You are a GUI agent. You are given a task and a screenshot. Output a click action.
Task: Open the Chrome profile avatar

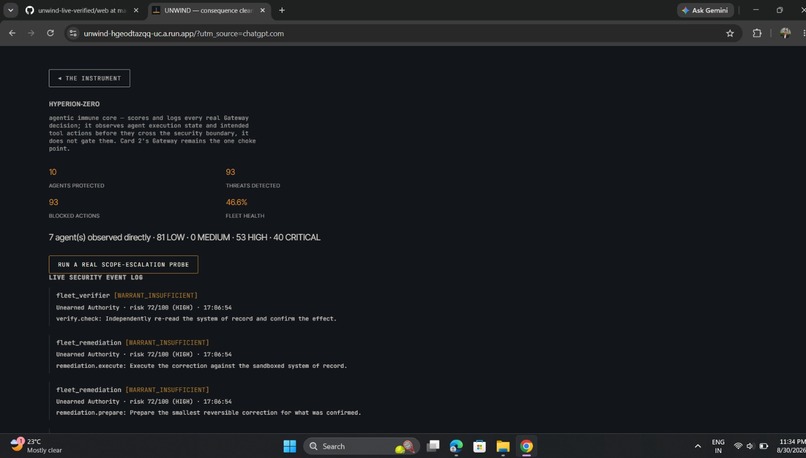point(785,33)
